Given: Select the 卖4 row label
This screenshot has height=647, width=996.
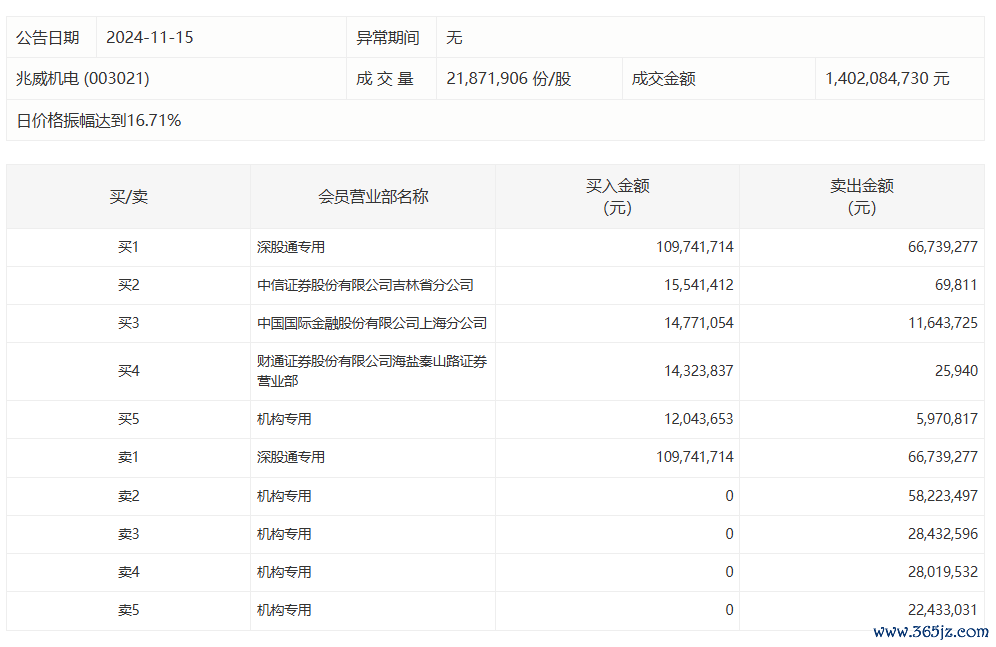Looking at the screenshot, I should [x=128, y=572].
